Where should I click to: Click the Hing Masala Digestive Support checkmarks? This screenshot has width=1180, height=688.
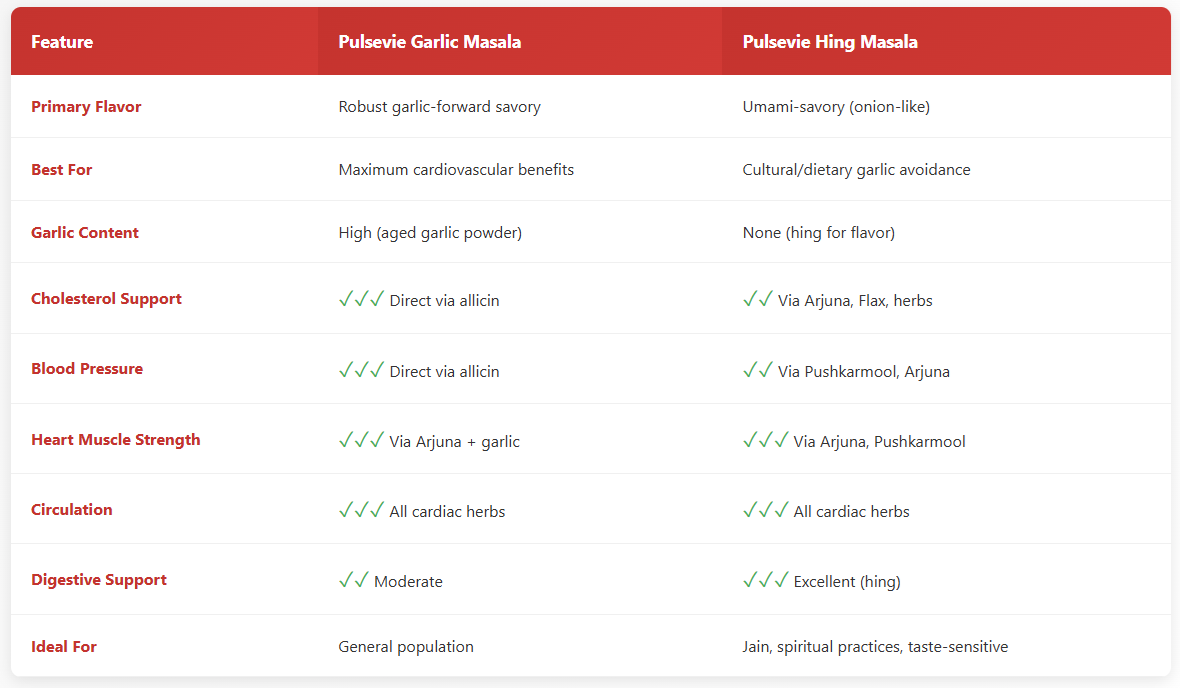click(765, 580)
